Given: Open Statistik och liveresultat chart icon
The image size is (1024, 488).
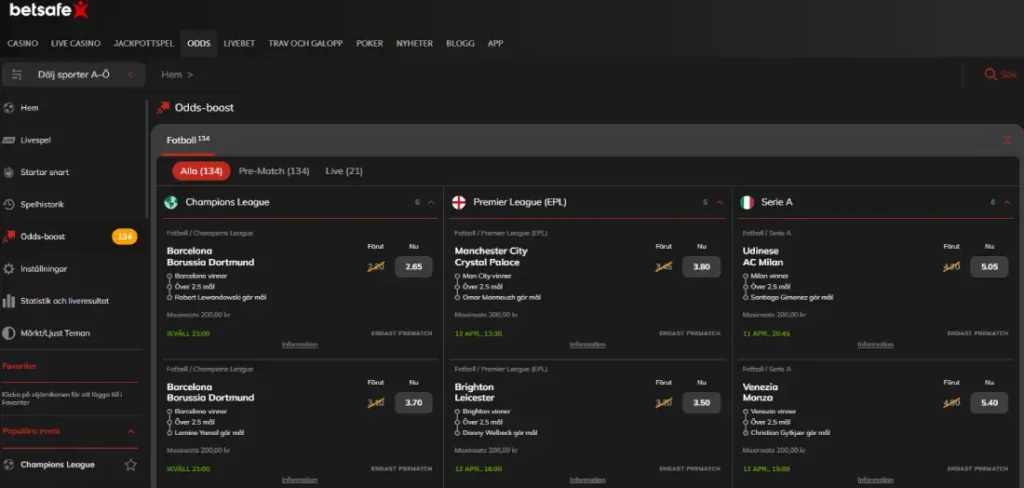Looking at the screenshot, I should coord(9,300).
